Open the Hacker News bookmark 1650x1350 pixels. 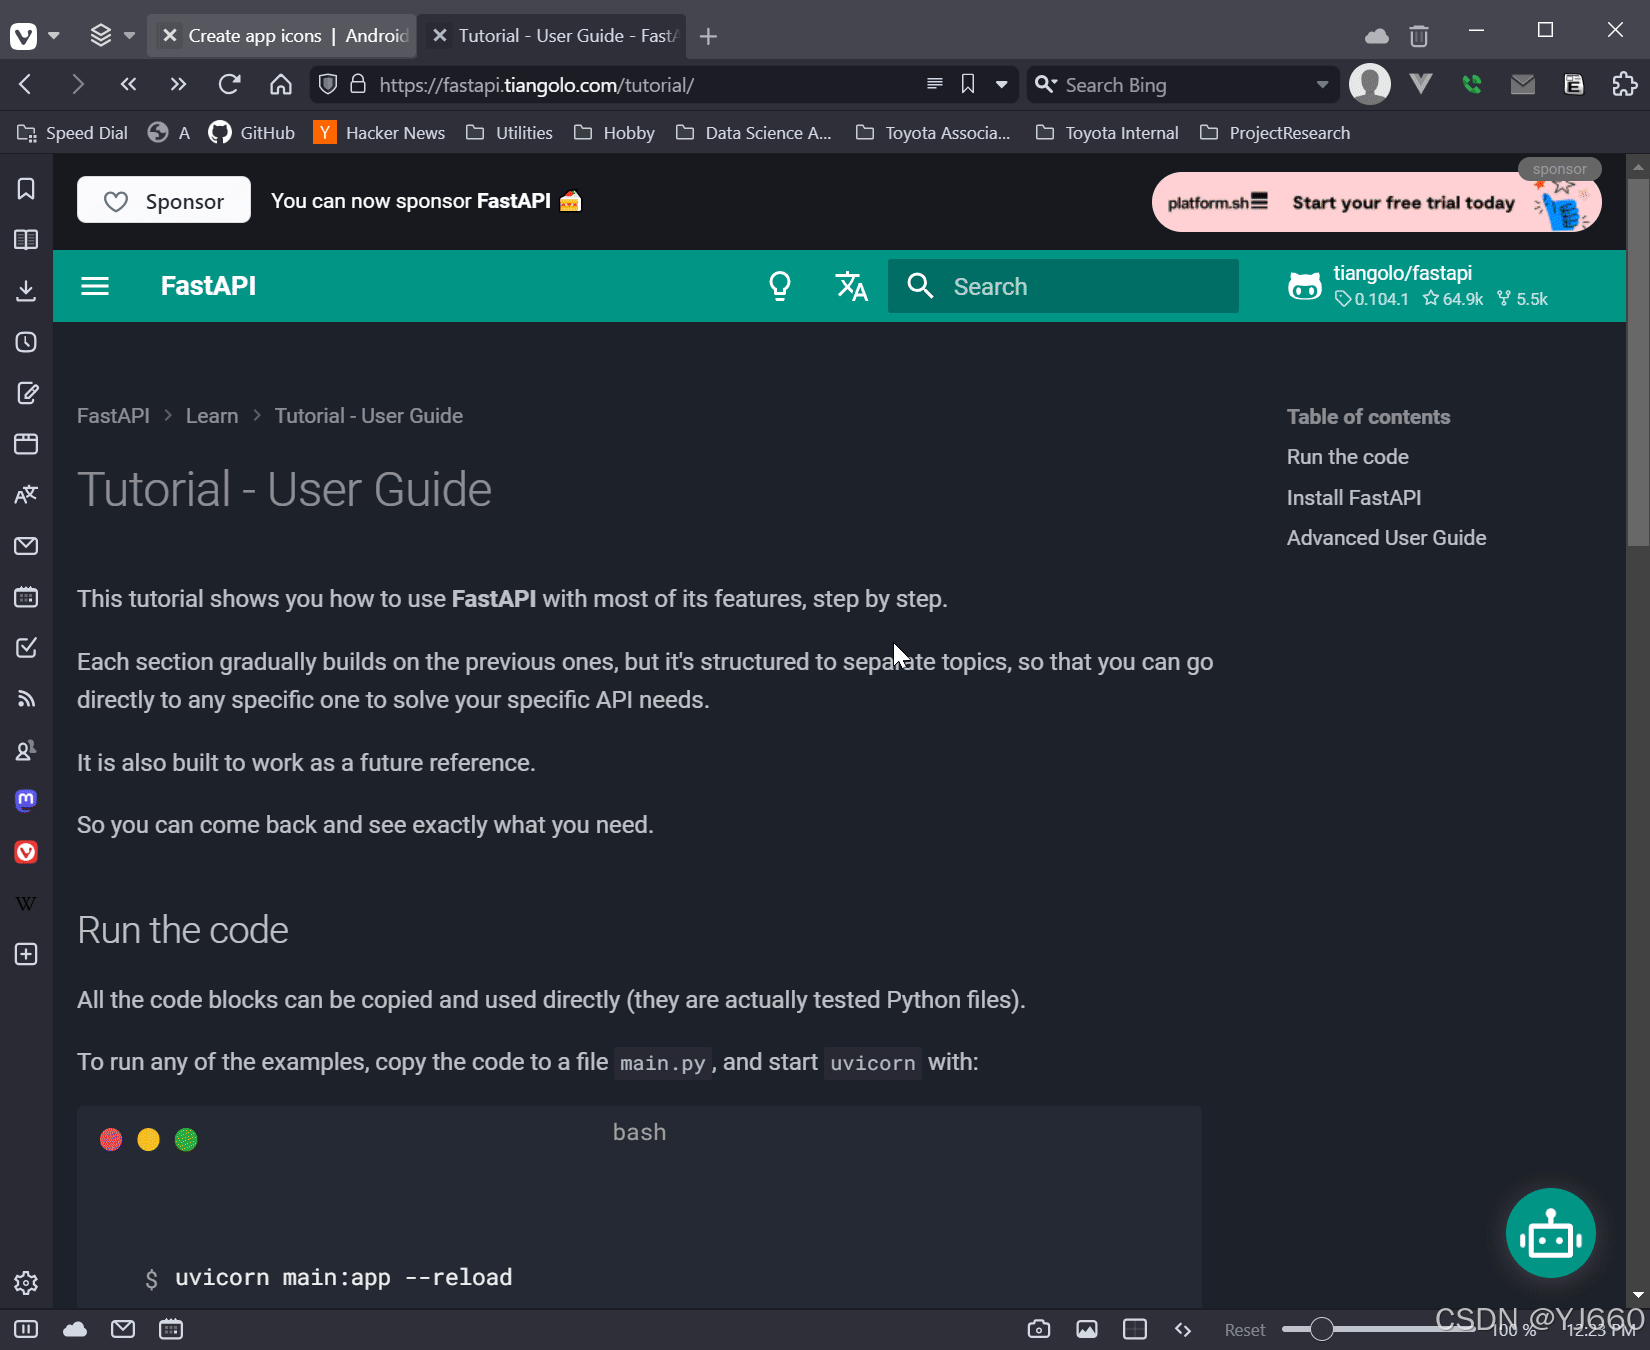379,133
